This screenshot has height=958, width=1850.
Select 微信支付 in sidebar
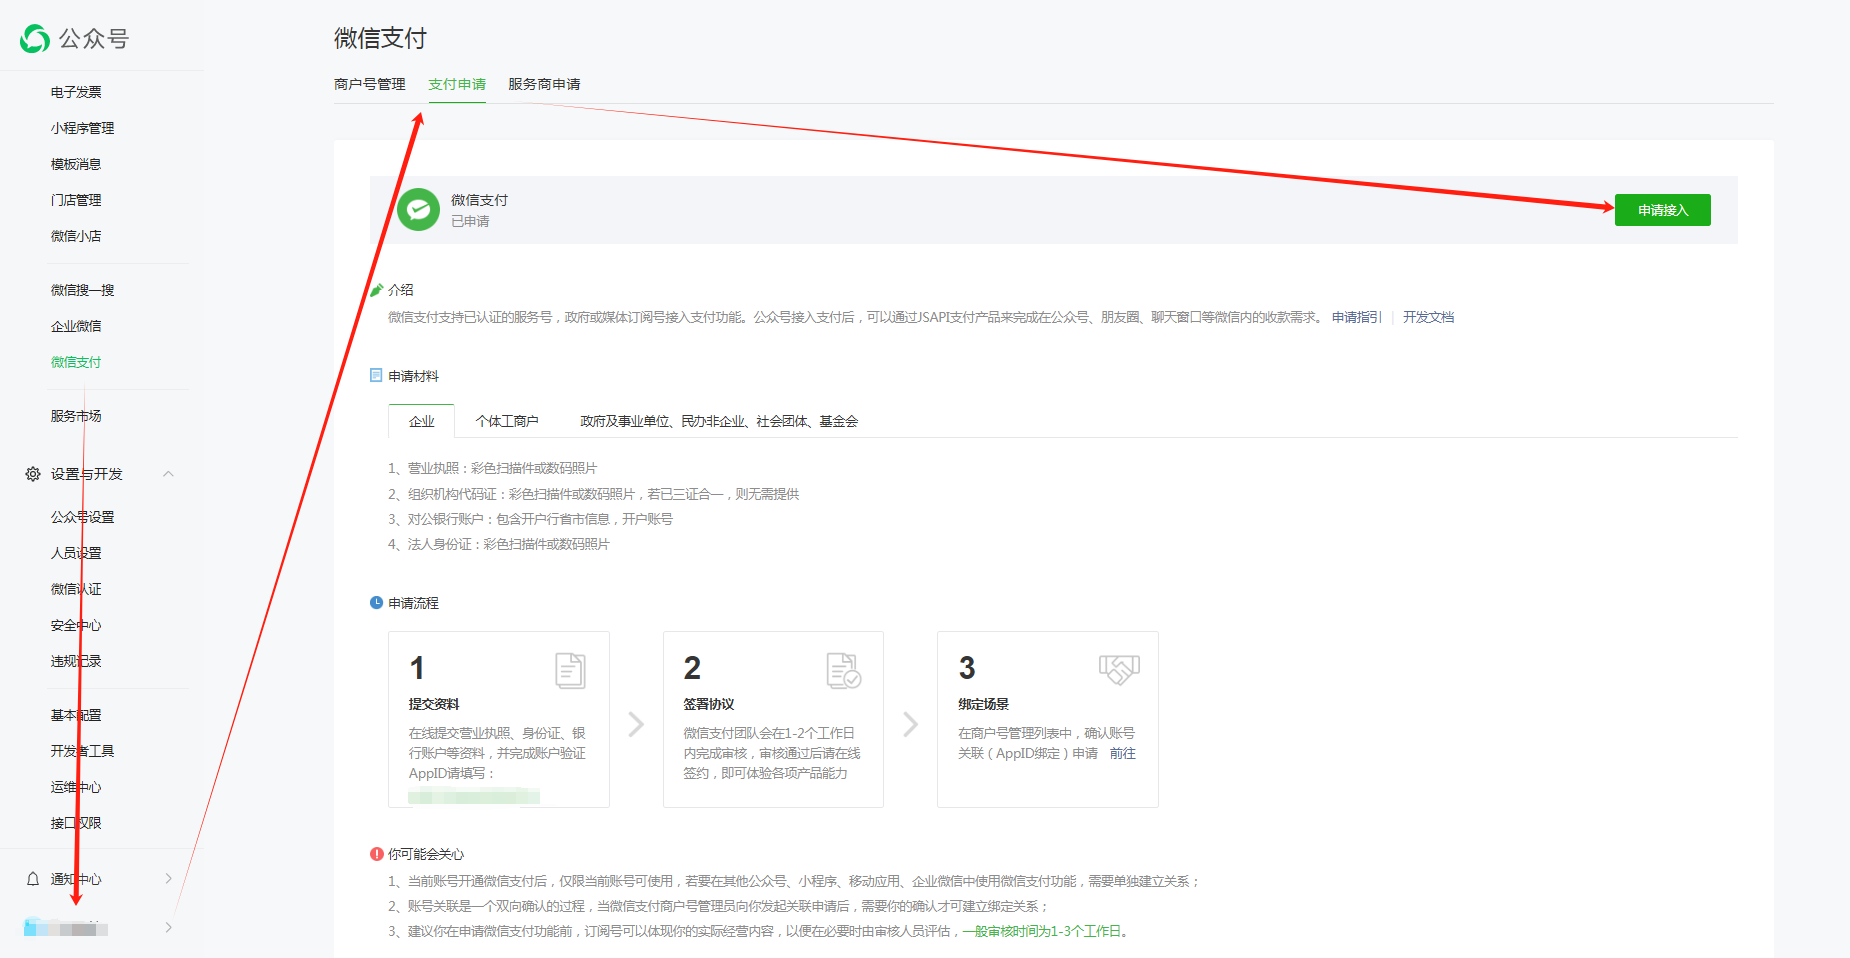point(76,362)
